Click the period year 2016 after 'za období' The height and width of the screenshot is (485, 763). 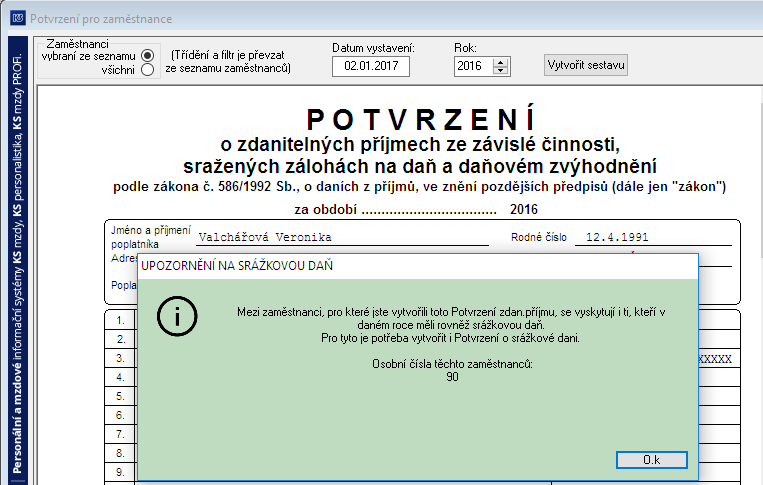[x=524, y=210]
